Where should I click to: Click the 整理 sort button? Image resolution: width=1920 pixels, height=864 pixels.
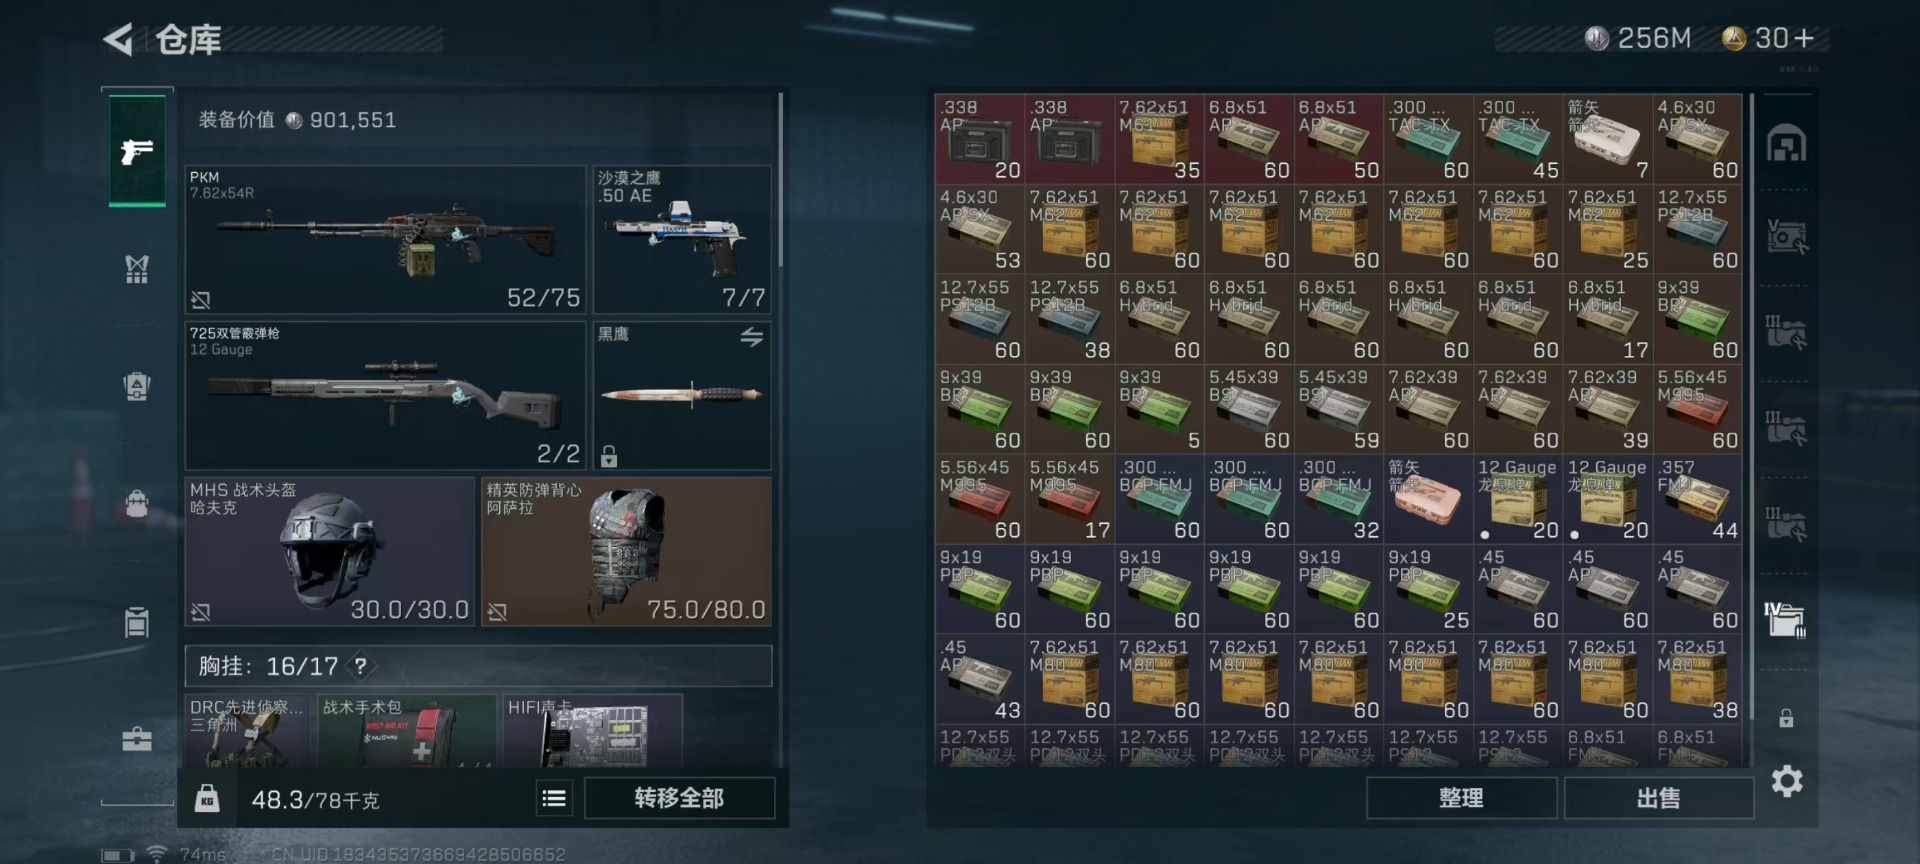(1461, 798)
